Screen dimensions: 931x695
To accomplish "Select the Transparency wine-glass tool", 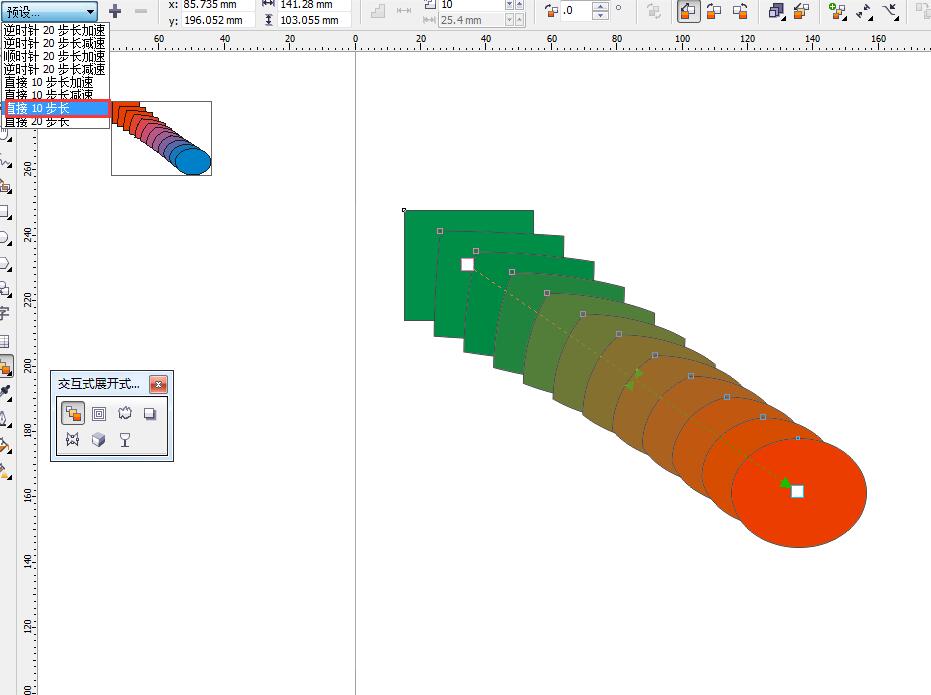I will [125, 440].
